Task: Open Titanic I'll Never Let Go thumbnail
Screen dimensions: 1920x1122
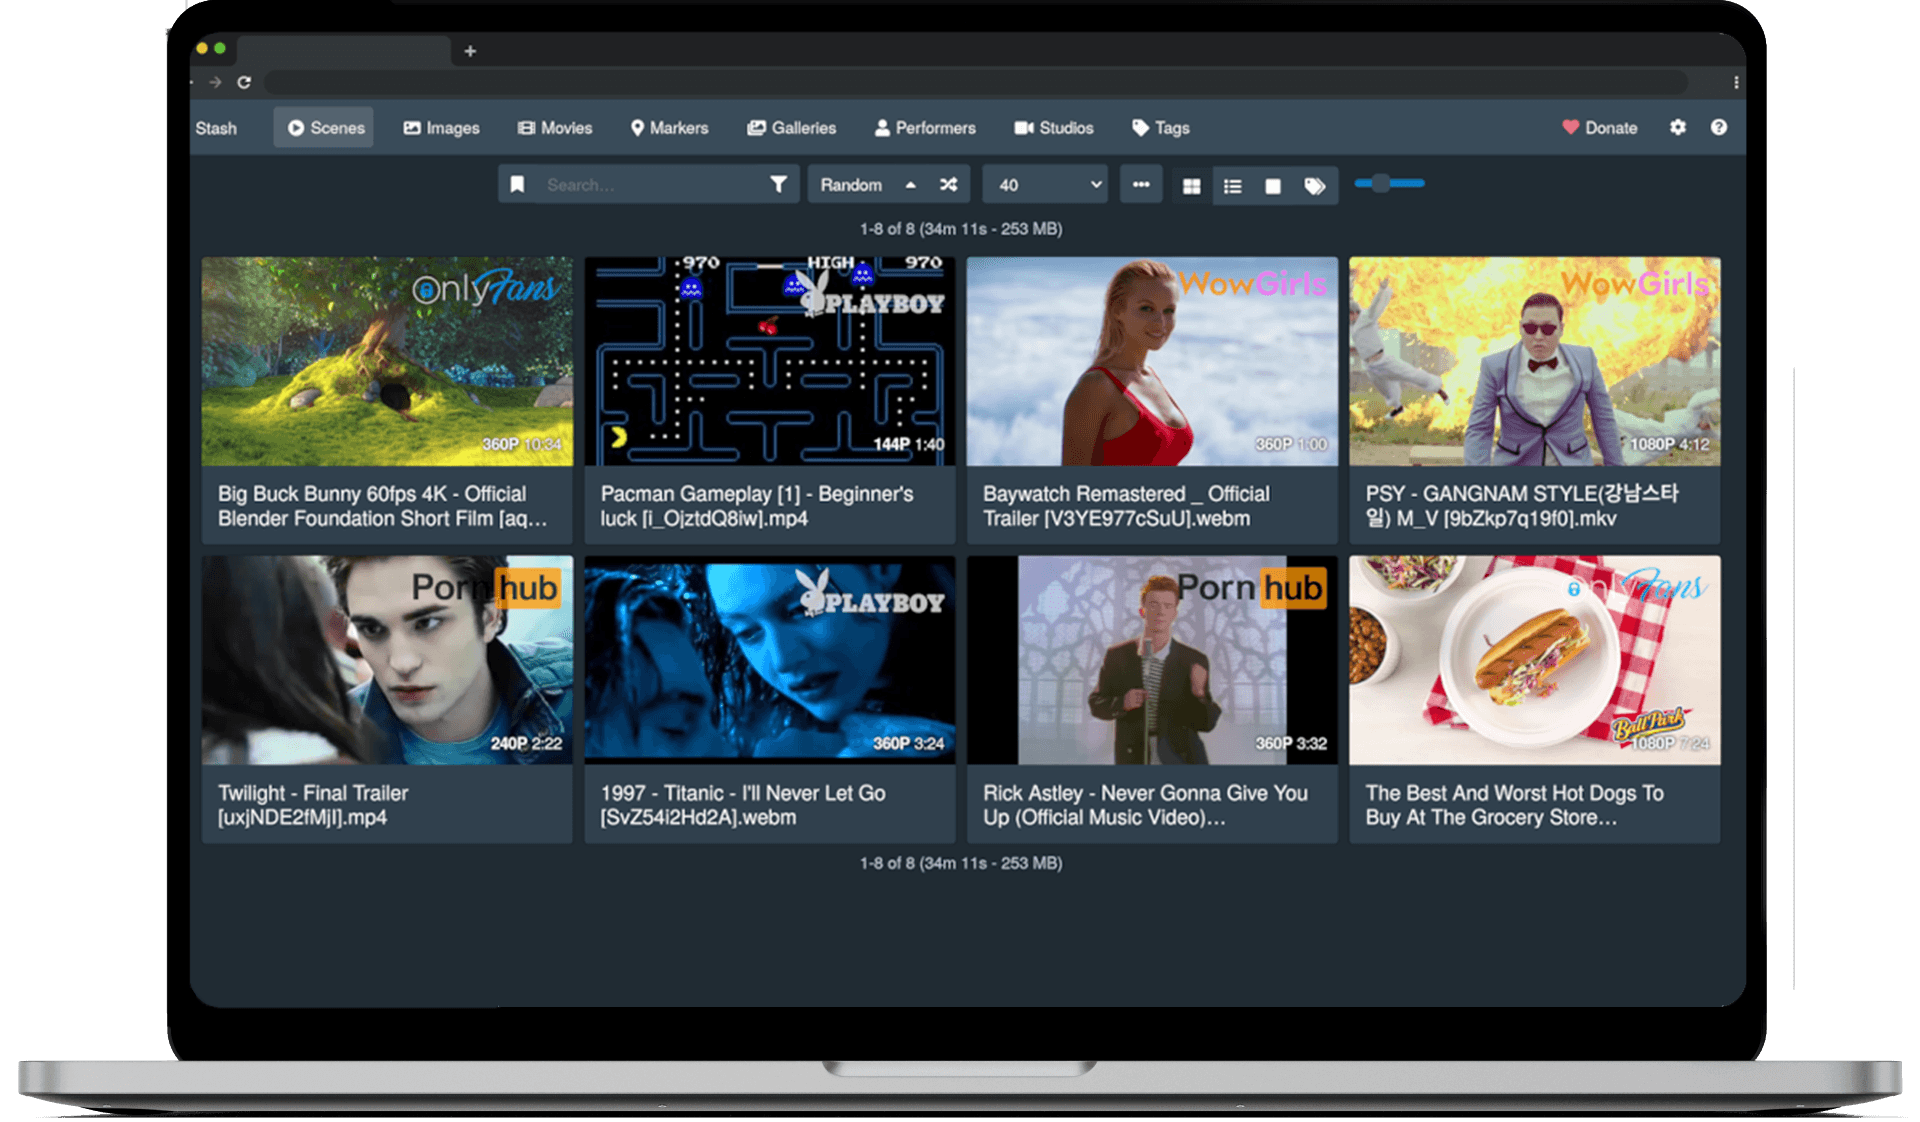Action: (x=770, y=660)
